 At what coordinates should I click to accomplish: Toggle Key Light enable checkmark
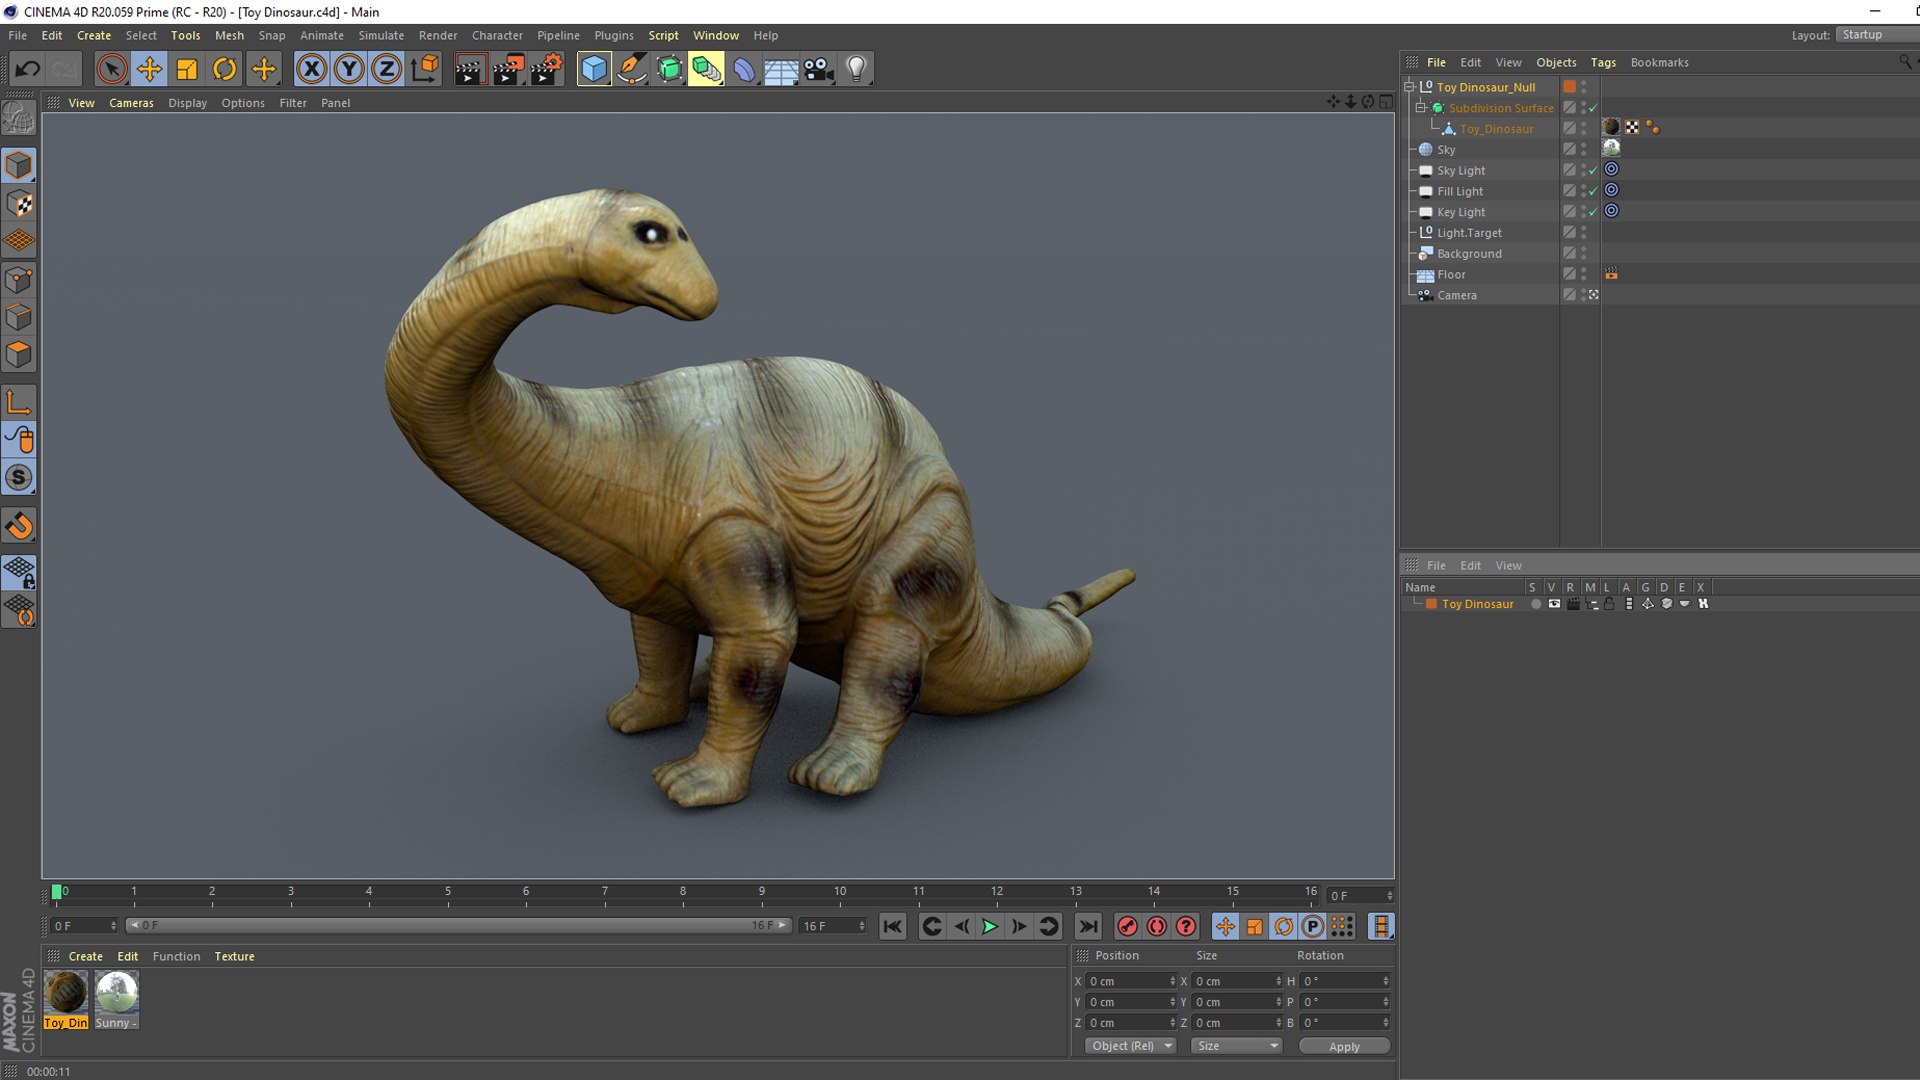(x=1593, y=212)
